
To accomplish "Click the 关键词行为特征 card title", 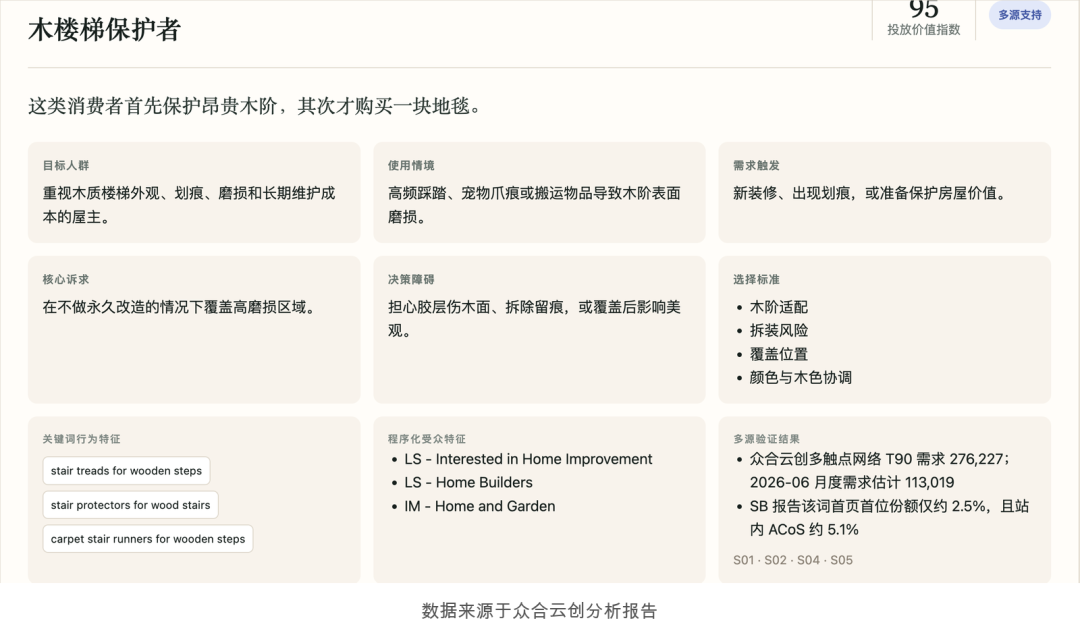I will [x=81, y=439].
